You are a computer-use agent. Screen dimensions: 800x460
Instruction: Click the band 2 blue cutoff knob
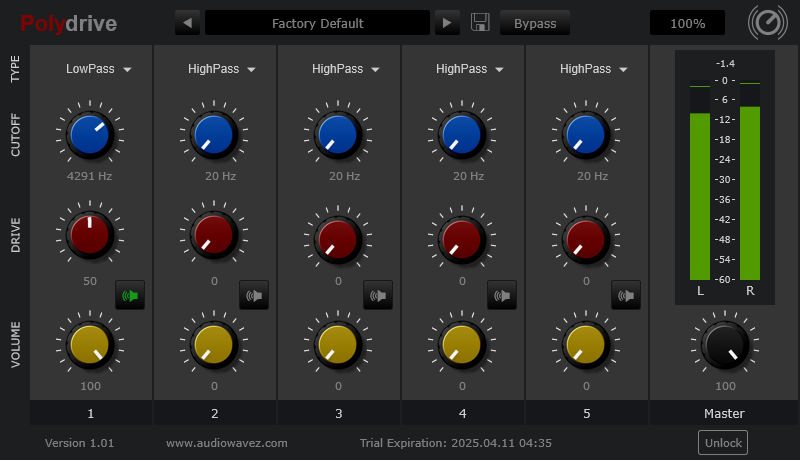tap(214, 135)
